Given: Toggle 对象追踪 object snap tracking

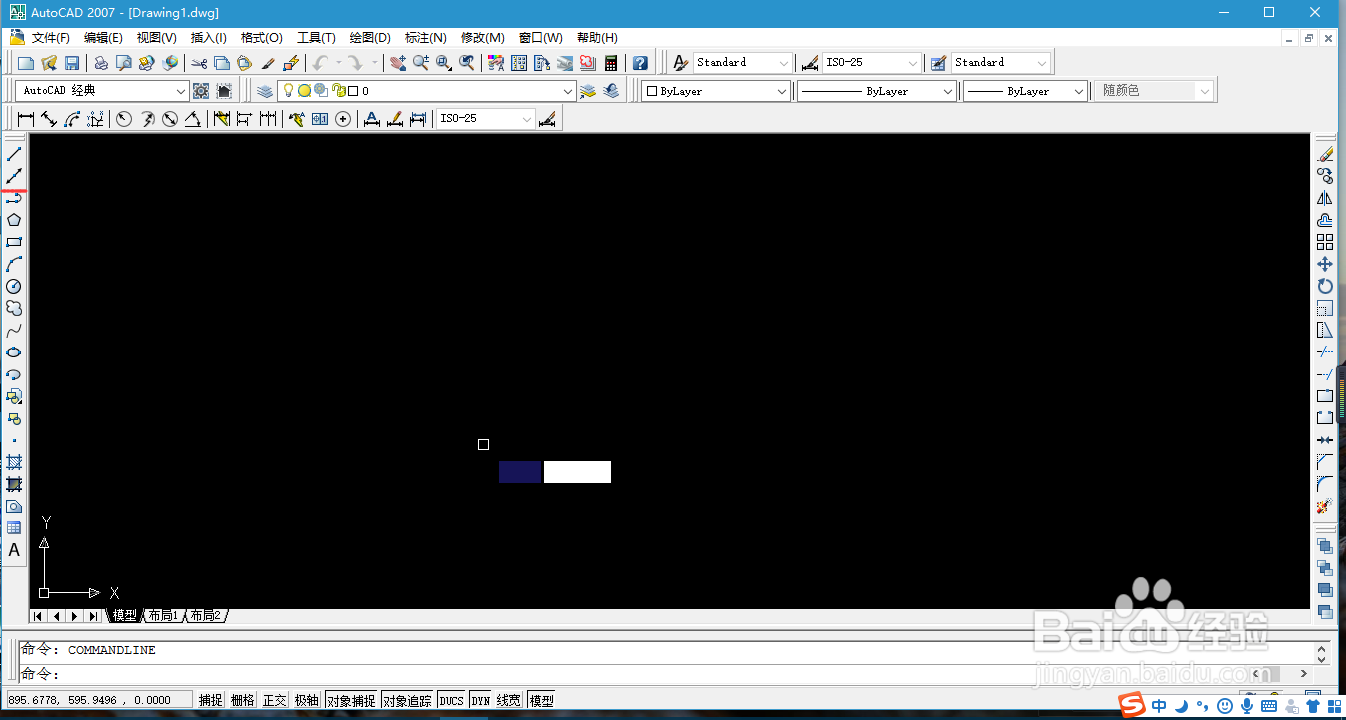Looking at the screenshot, I should [408, 700].
